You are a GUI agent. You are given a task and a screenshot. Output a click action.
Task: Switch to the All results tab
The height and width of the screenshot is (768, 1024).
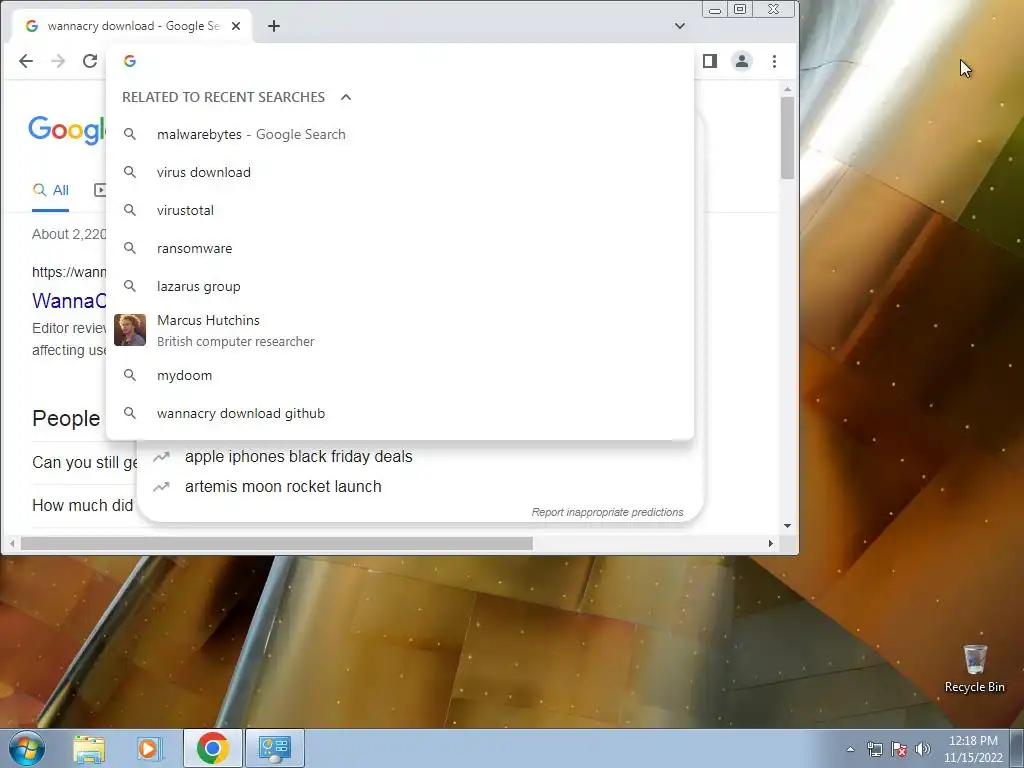click(x=51, y=190)
